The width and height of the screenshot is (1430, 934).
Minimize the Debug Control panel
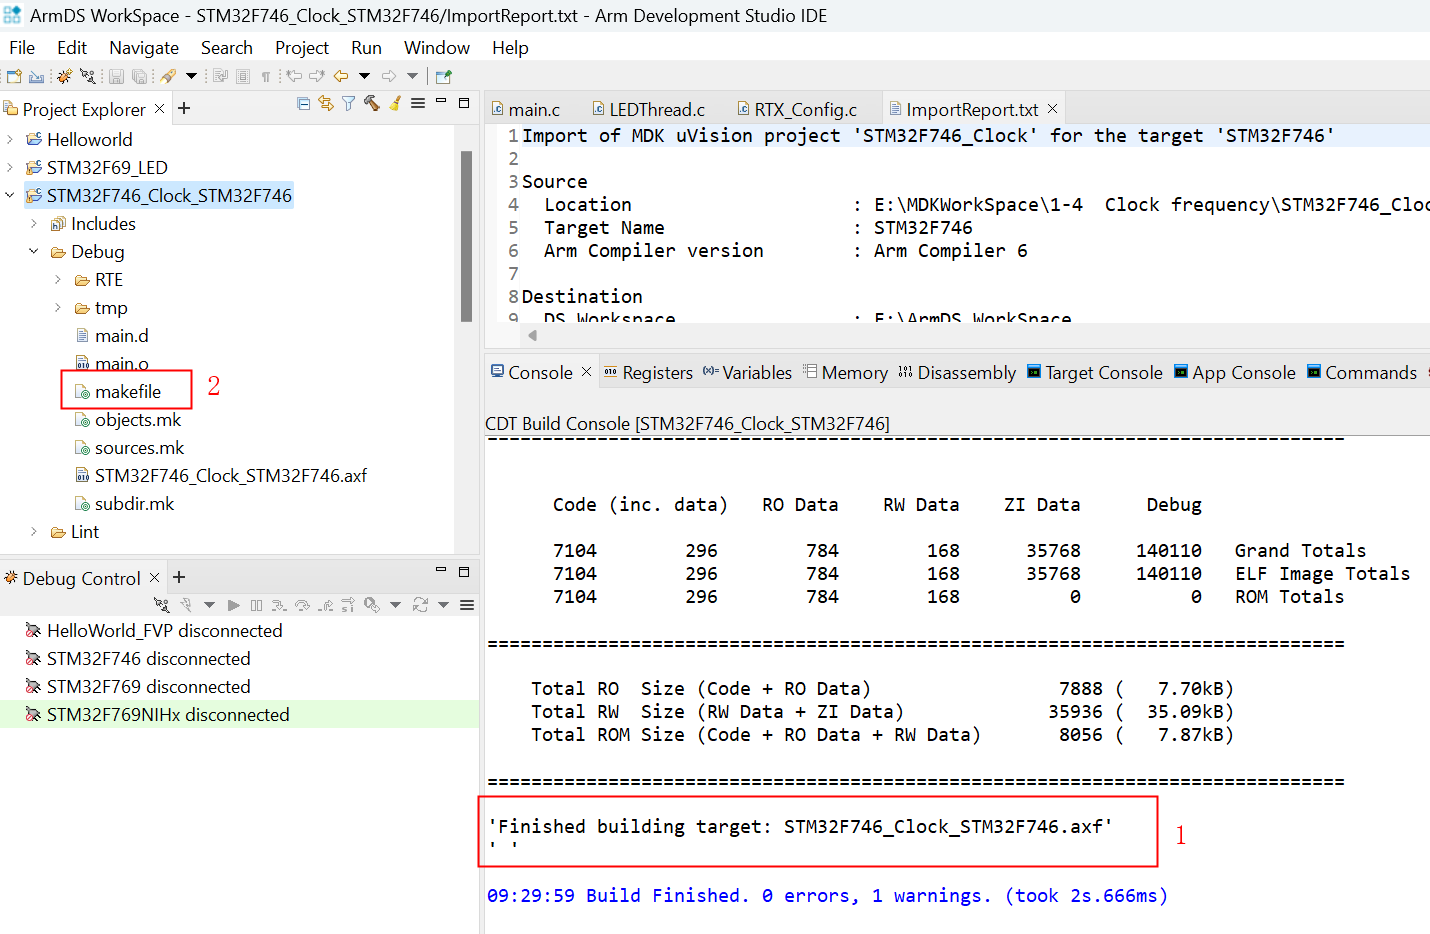click(441, 571)
